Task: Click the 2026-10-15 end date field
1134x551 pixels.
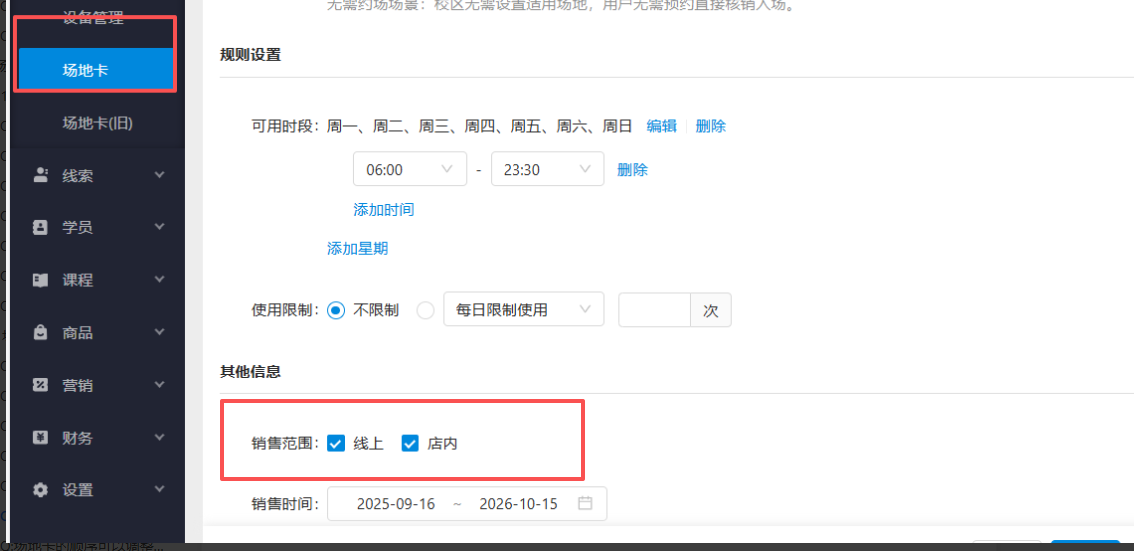Action: point(519,504)
